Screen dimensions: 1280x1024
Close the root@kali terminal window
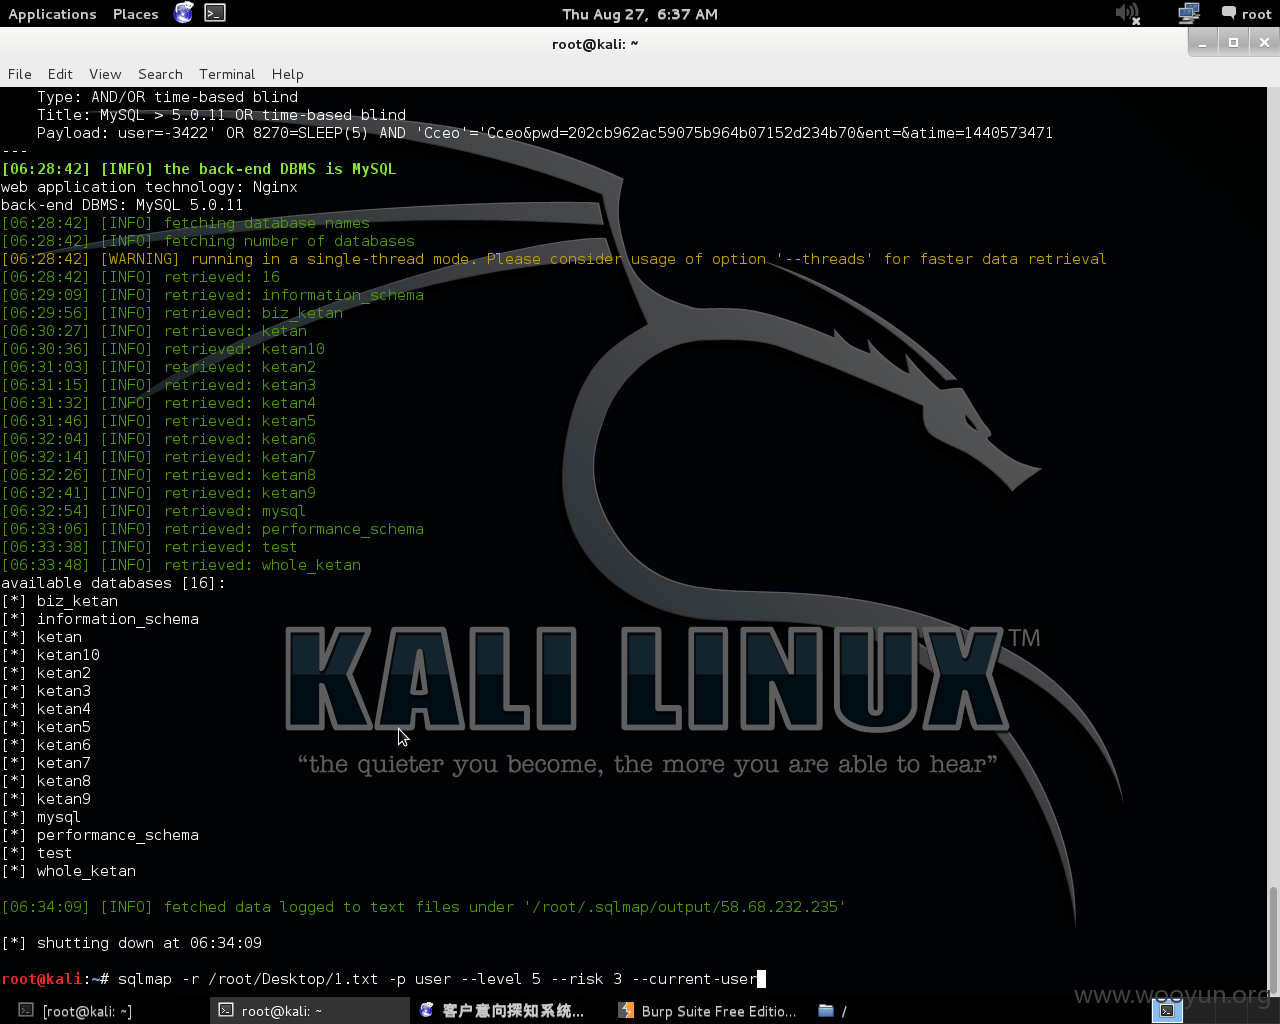(x=1264, y=42)
